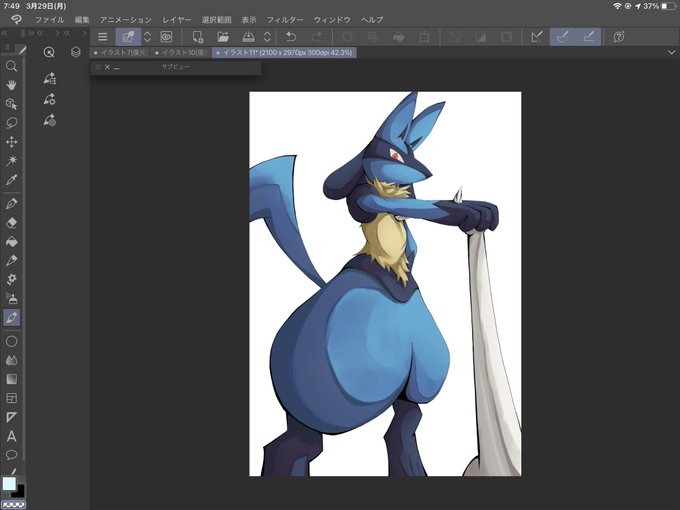Select the Eyedropper tool
Screen dimensions: 680x510
coord(12,180)
